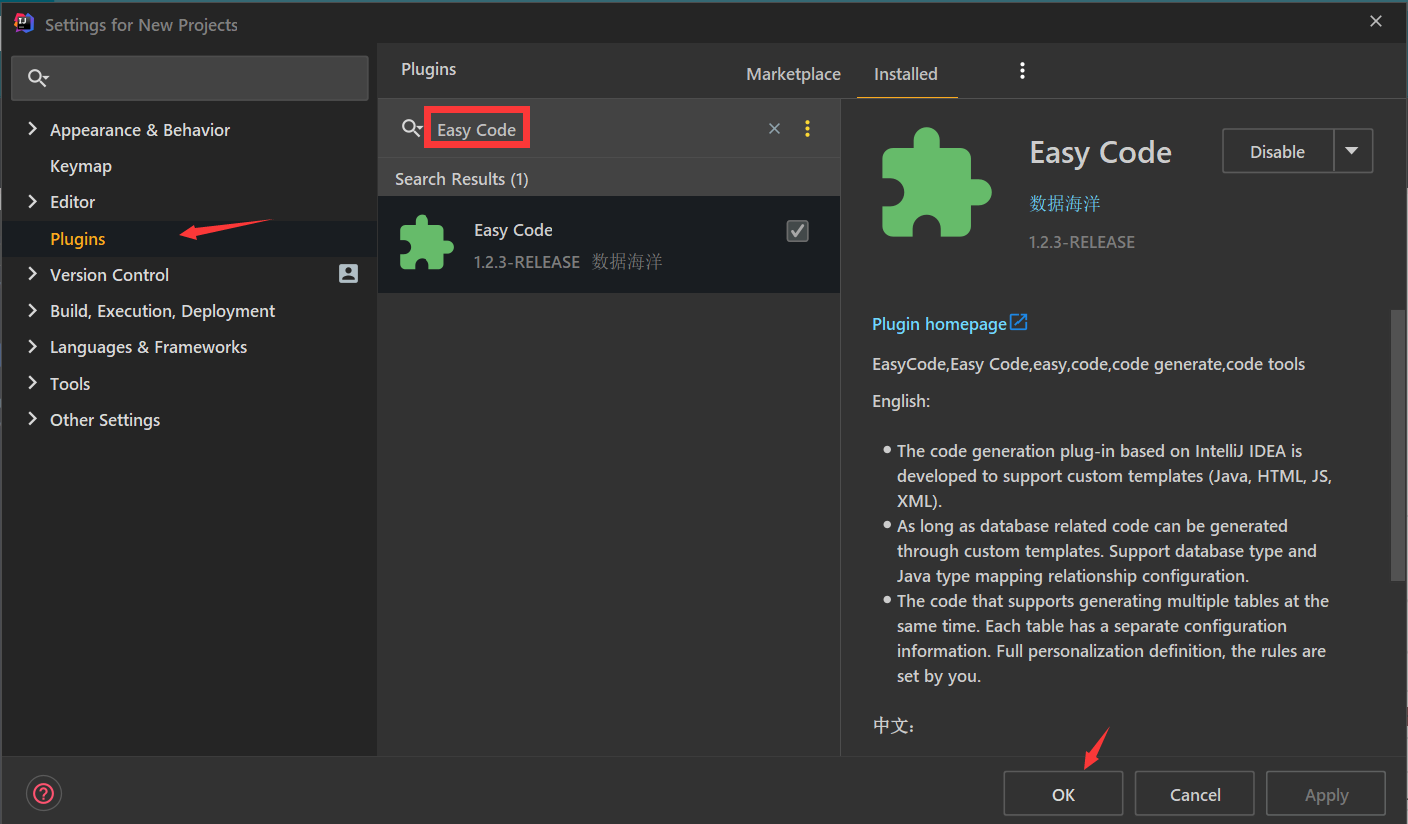
Task: Click the OK button
Action: pos(1063,794)
